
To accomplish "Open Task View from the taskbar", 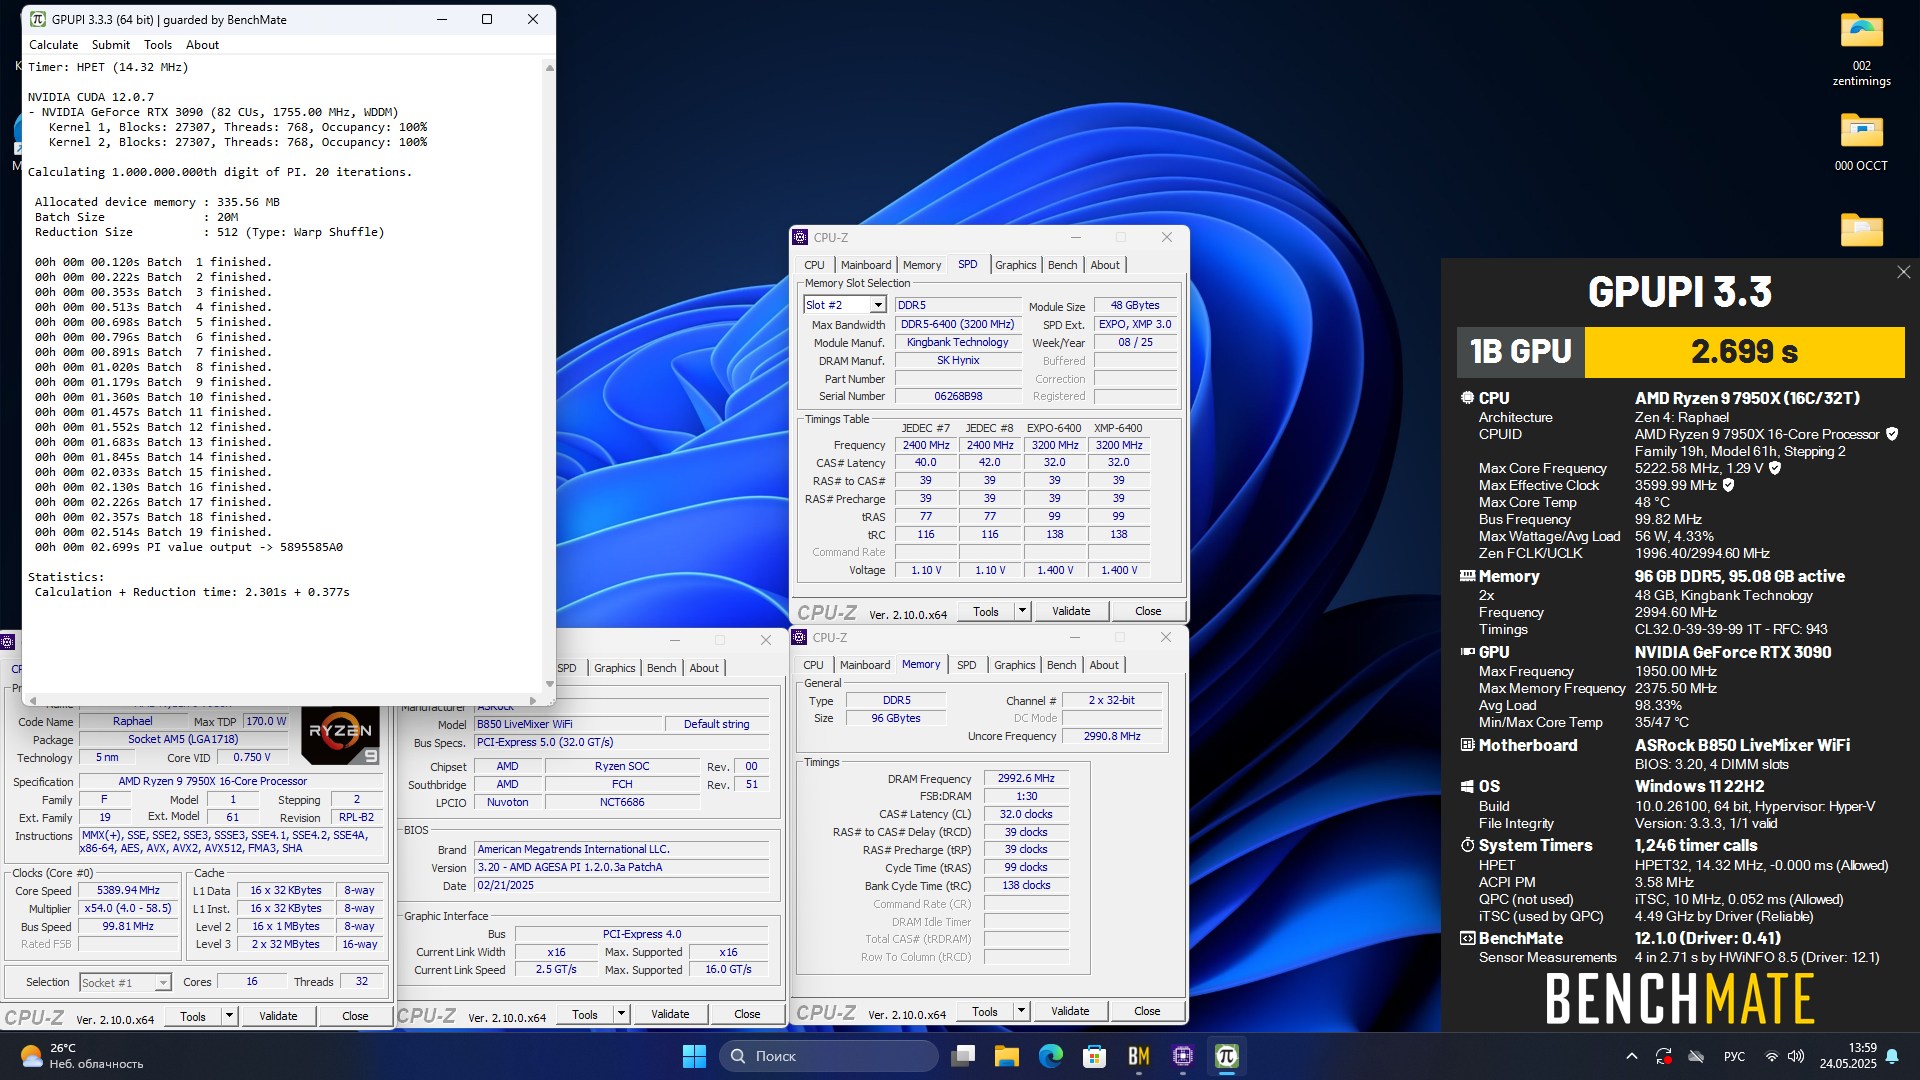I will pyautogui.click(x=963, y=1056).
